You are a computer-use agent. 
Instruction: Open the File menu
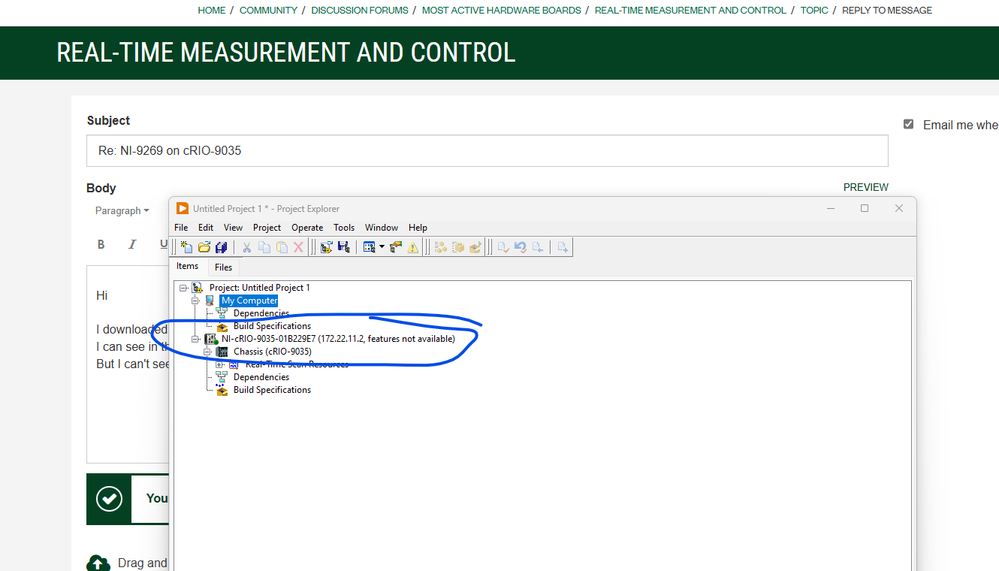pyautogui.click(x=181, y=228)
